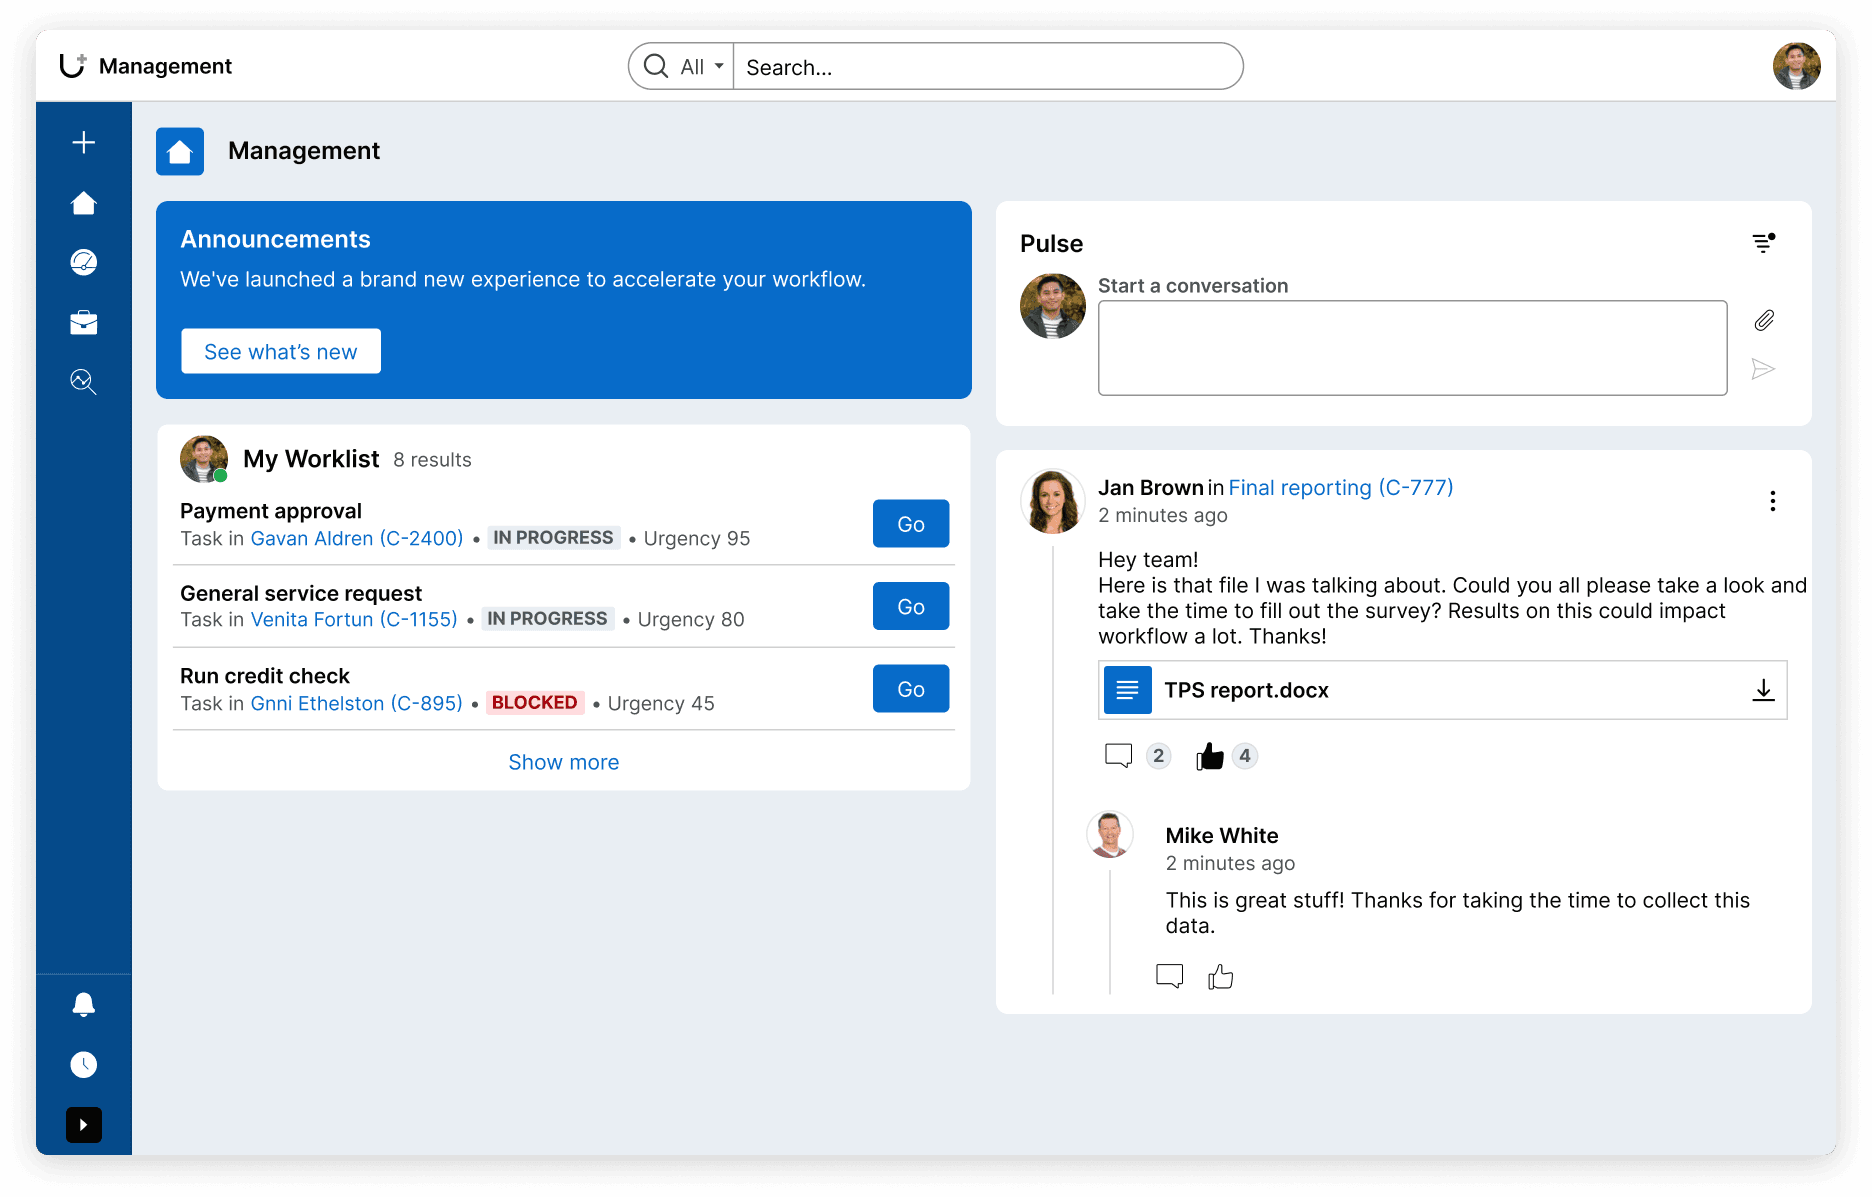Click the Payment approval task title
1872x1197 pixels.
pyautogui.click(x=271, y=511)
